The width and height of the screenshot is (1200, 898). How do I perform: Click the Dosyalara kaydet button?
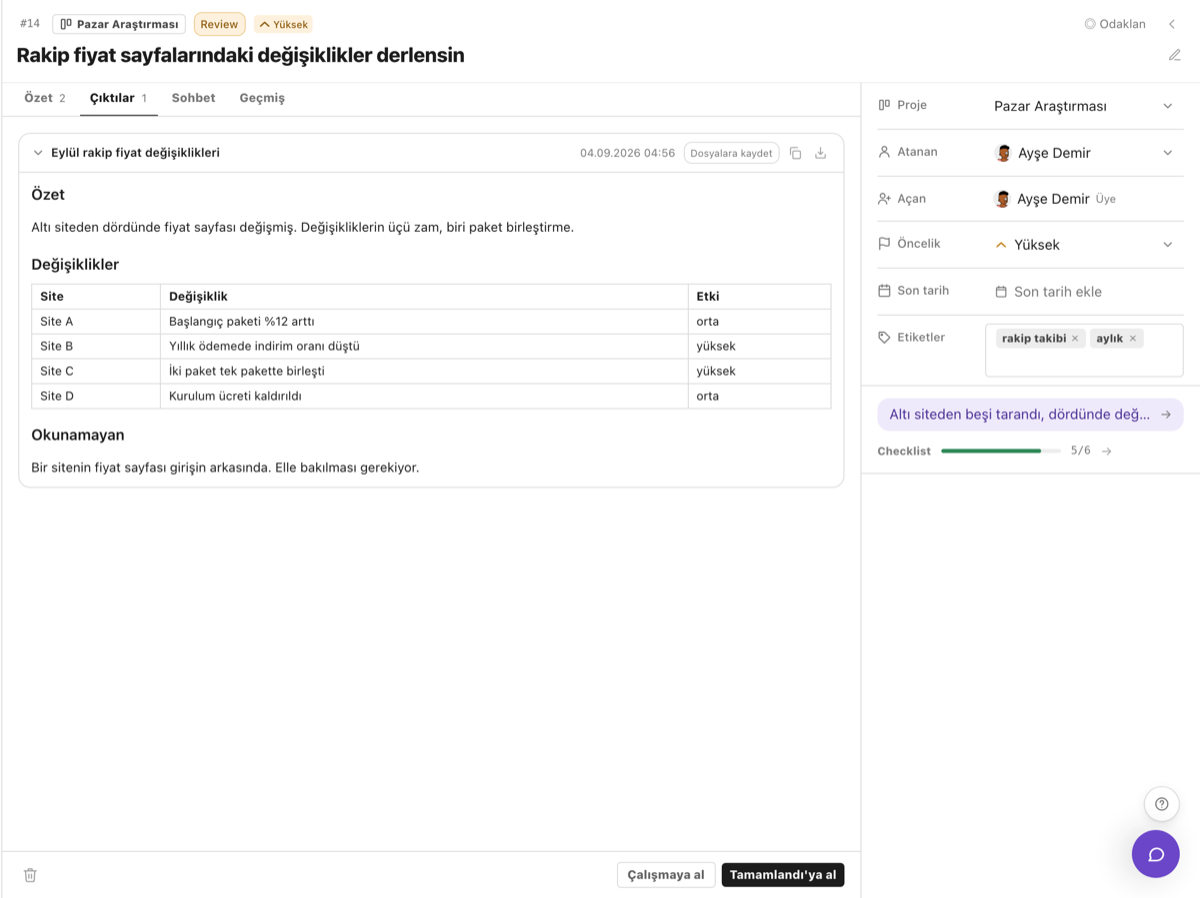(731, 153)
